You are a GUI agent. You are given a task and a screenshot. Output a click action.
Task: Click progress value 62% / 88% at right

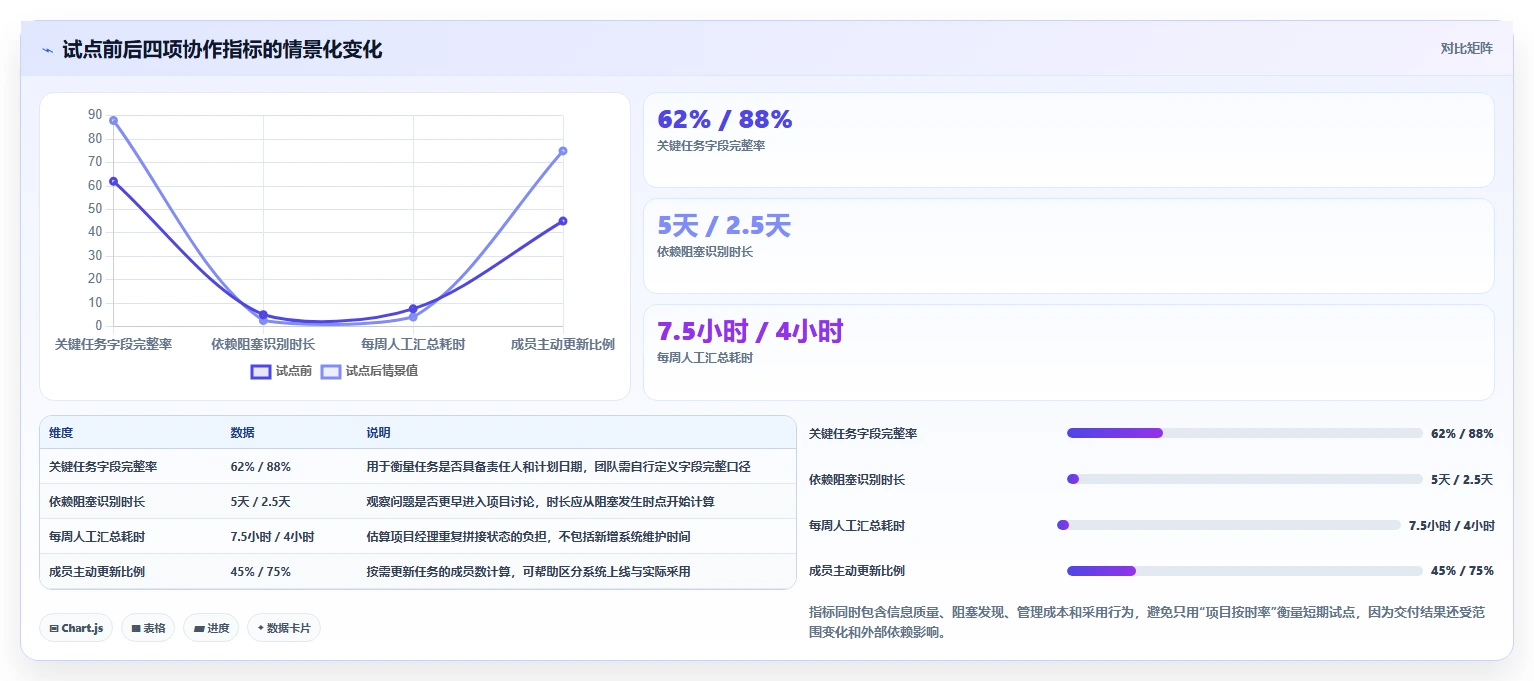pos(1462,434)
